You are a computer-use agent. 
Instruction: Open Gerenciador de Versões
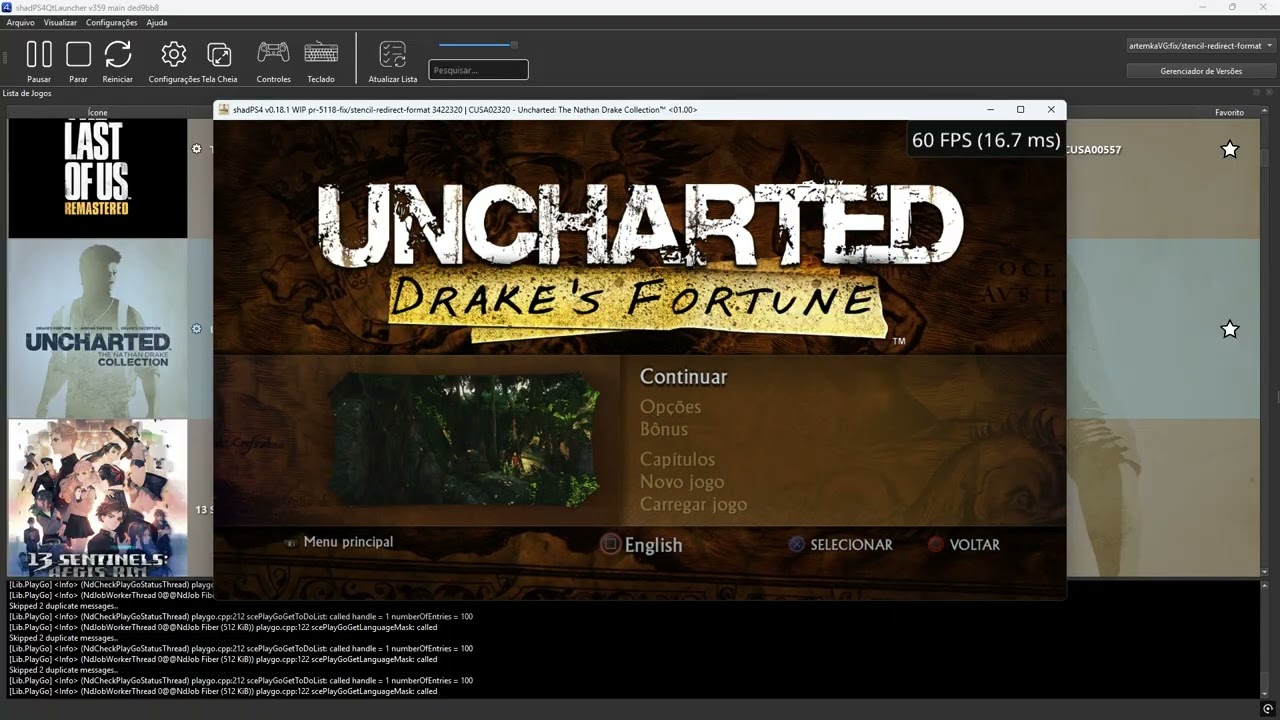point(1200,71)
